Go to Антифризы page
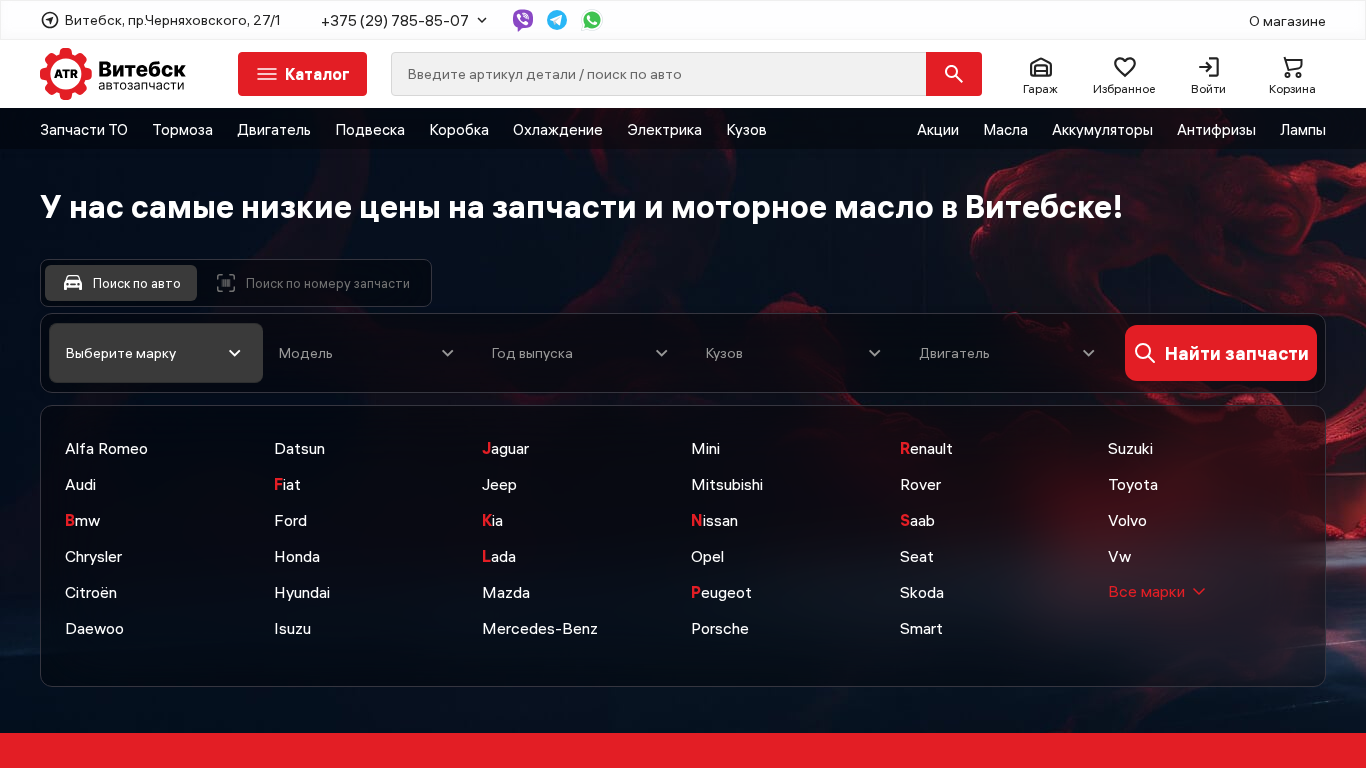 [1216, 129]
